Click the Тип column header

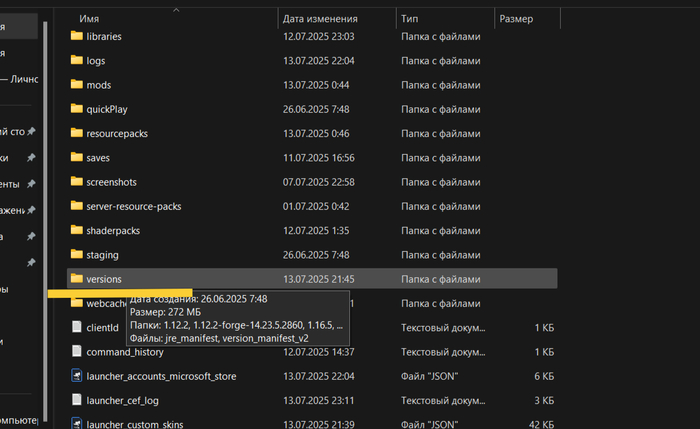pos(411,19)
